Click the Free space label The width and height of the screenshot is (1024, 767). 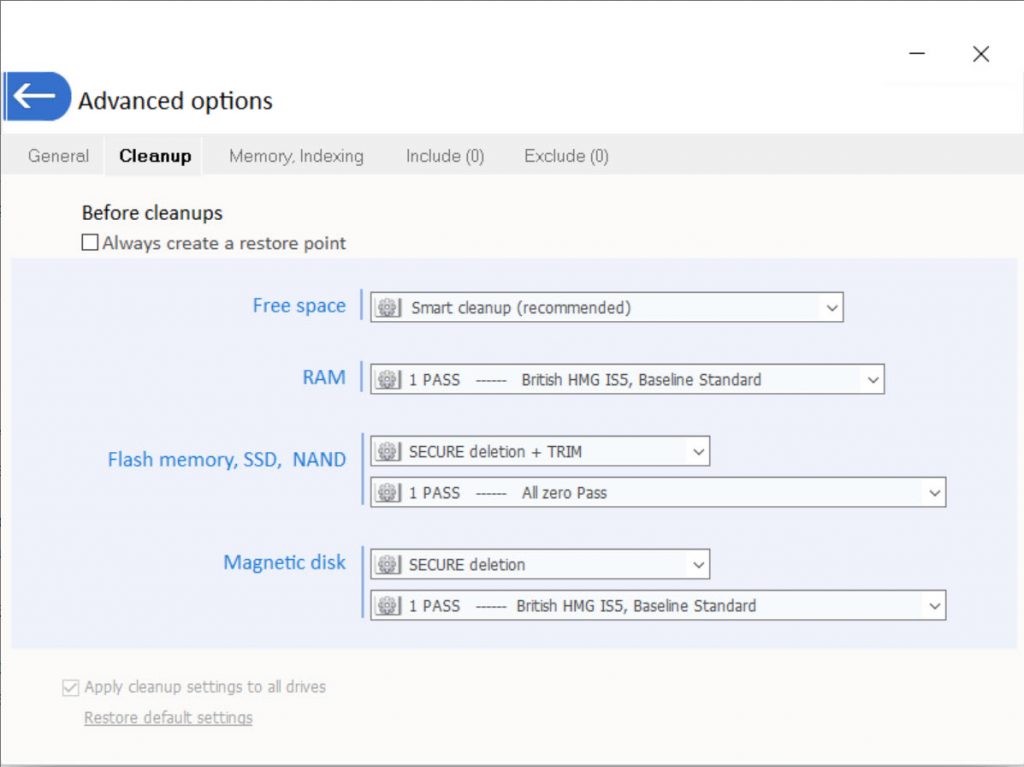tap(299, 305)
